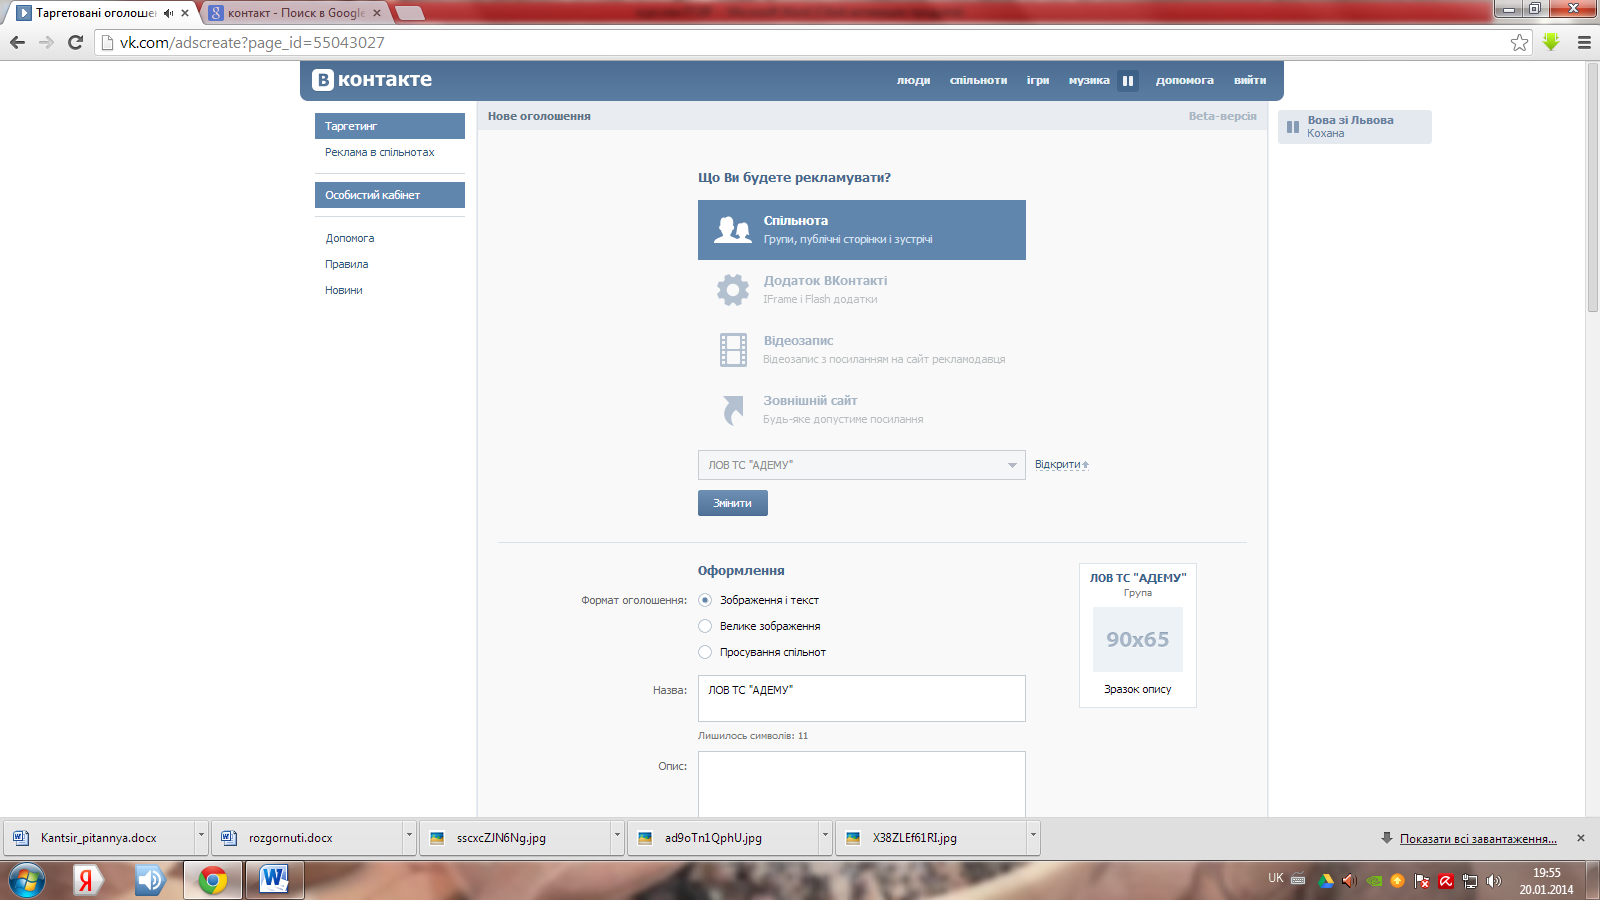Open спільноти in header menu

click(x=978, y=80)
